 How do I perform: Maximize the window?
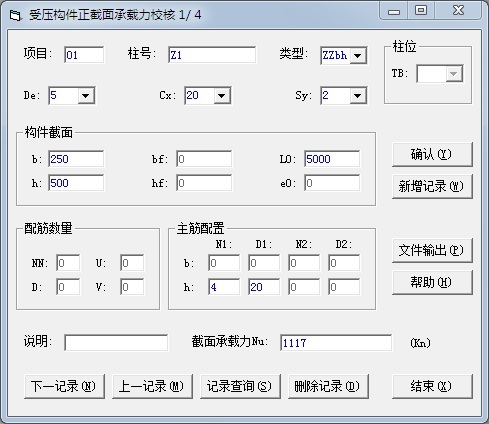(421, 11)
